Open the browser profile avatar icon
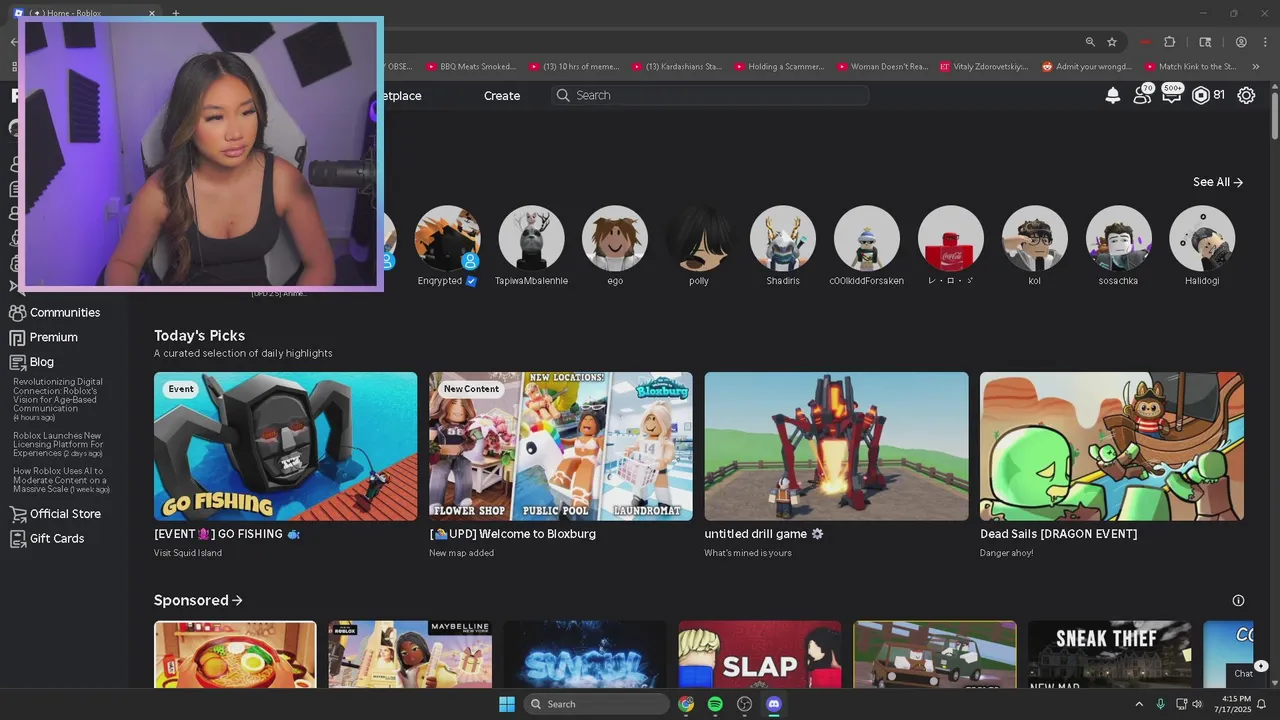1280x720 pixels. [1241, 42]
